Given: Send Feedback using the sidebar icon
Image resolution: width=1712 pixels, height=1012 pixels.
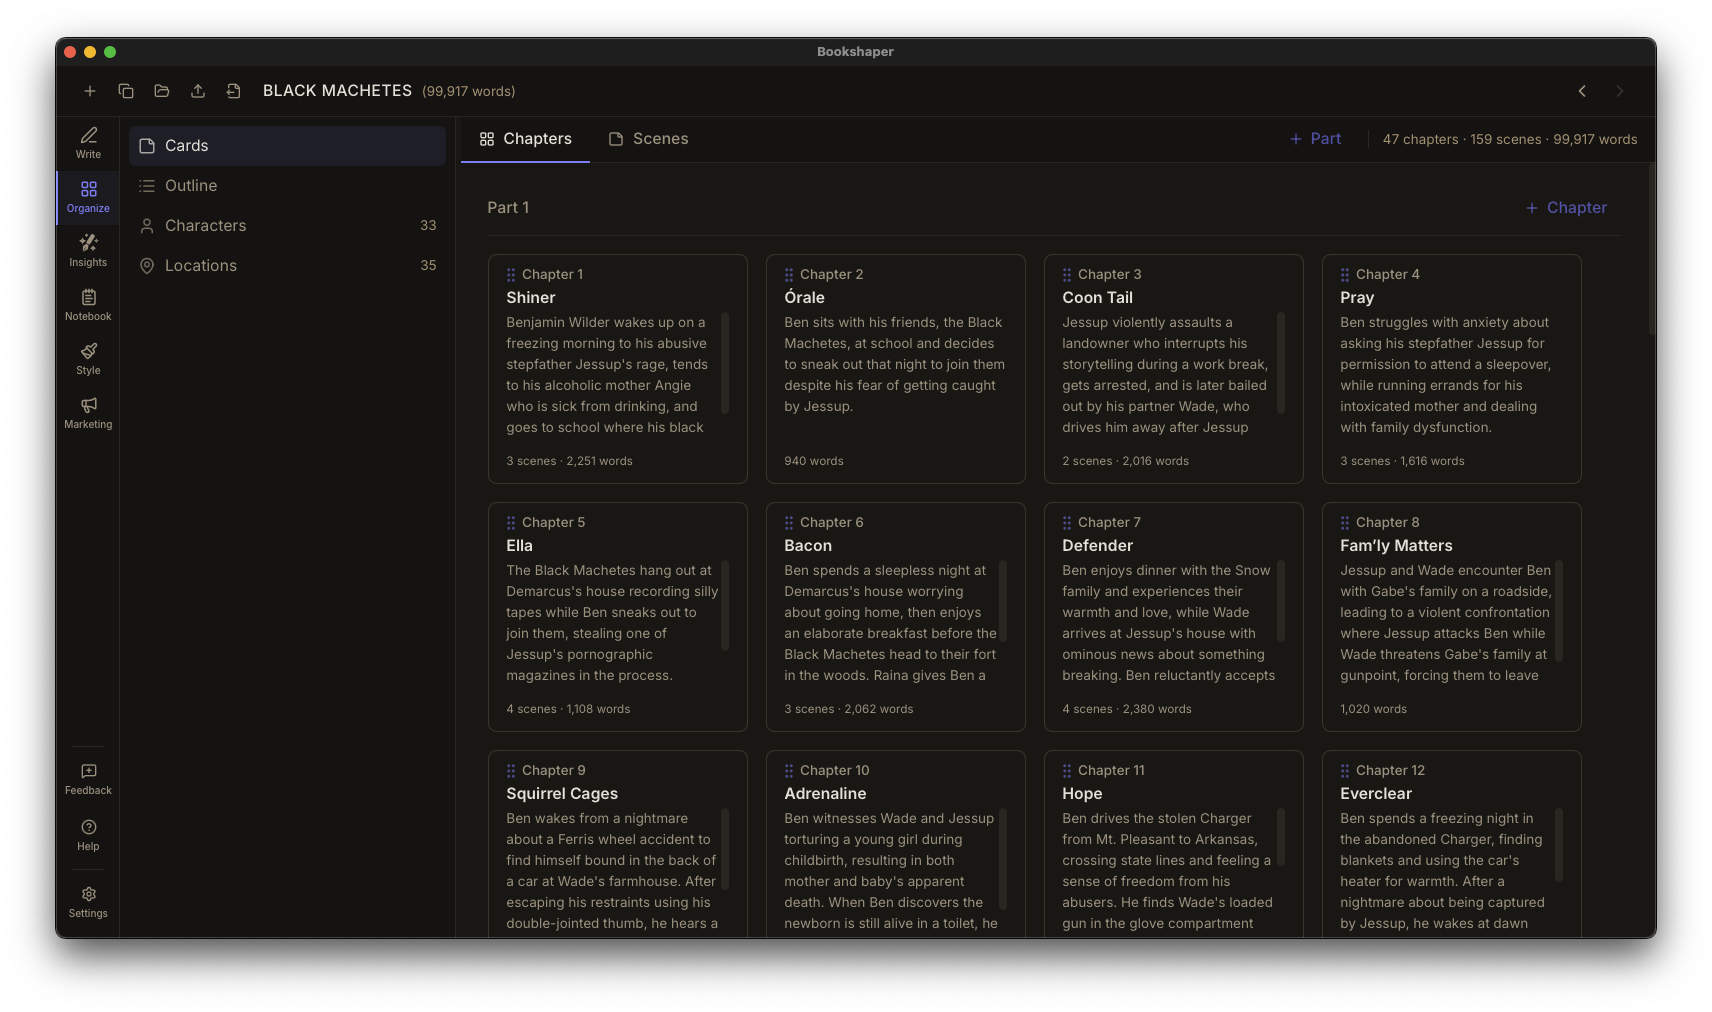Looking at the screenshot, I should pos(88,777).
